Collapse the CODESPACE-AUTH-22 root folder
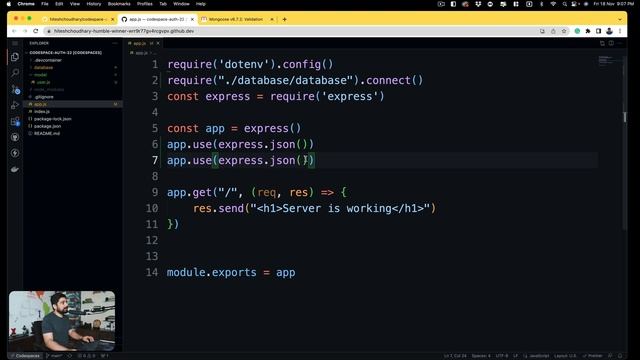 (65, 53)
